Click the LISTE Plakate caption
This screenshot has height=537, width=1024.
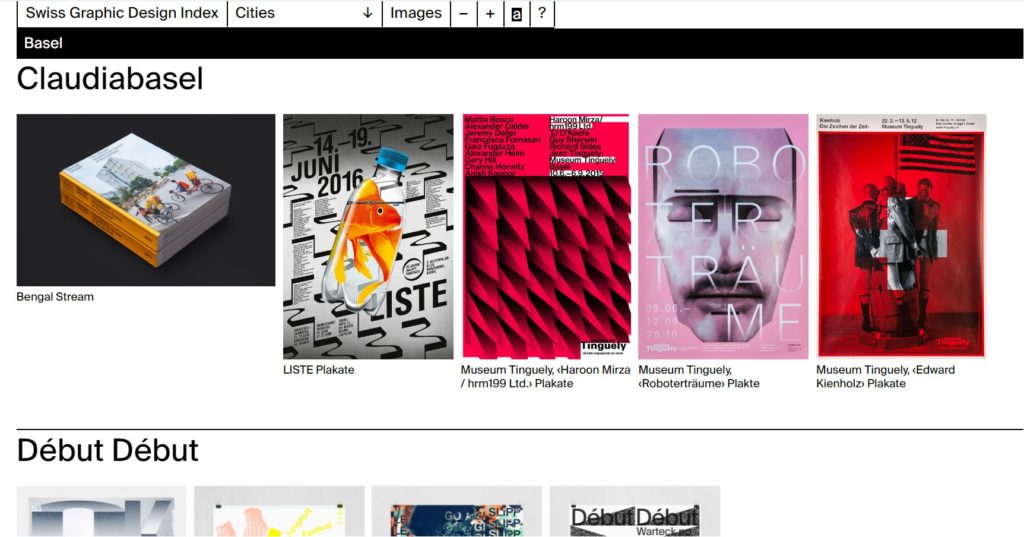tap(319, 370)
